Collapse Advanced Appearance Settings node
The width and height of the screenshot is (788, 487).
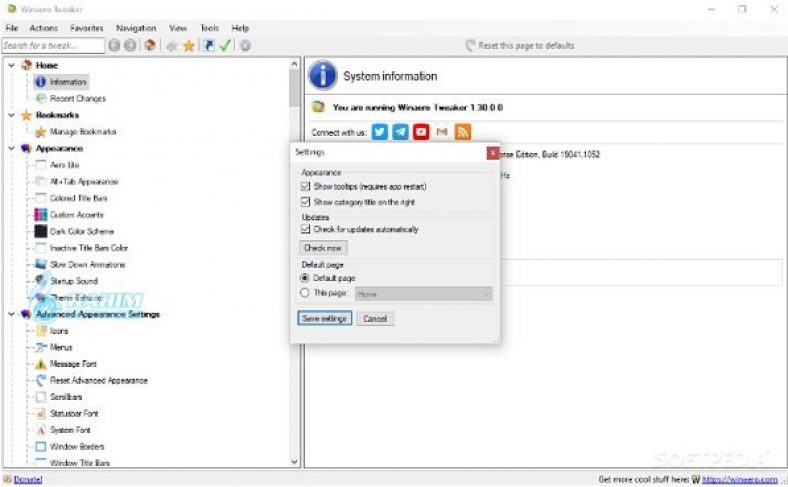[12, 314]
